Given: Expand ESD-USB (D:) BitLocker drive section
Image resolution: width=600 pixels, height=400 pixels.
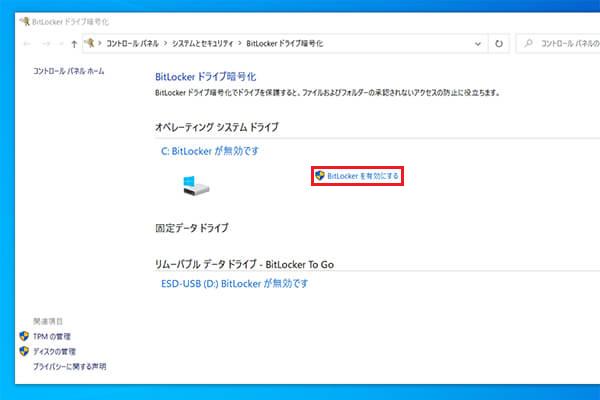Looking at the screenshot, I should coord(234,283).
